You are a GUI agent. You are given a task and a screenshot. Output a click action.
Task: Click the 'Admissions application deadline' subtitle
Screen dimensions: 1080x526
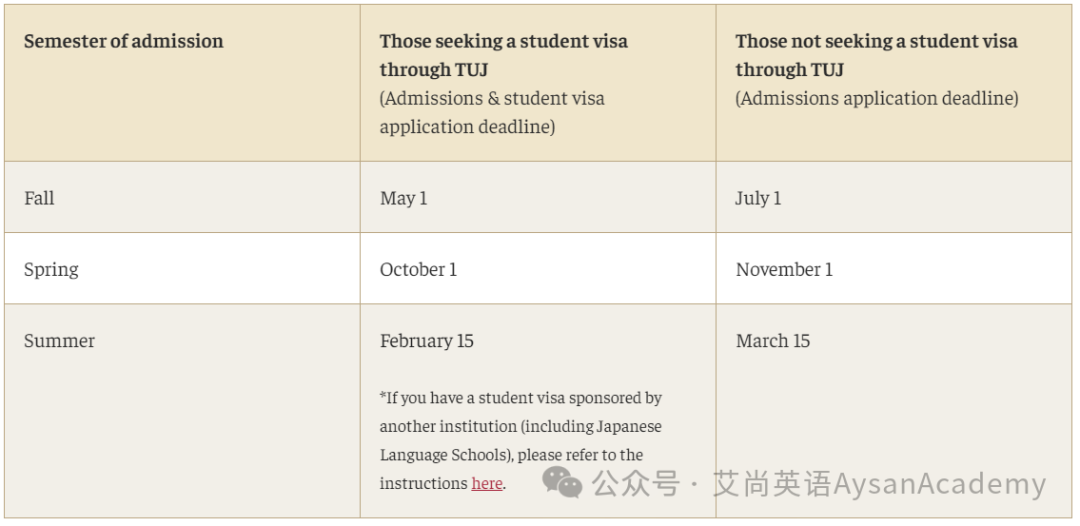point(877,98)
